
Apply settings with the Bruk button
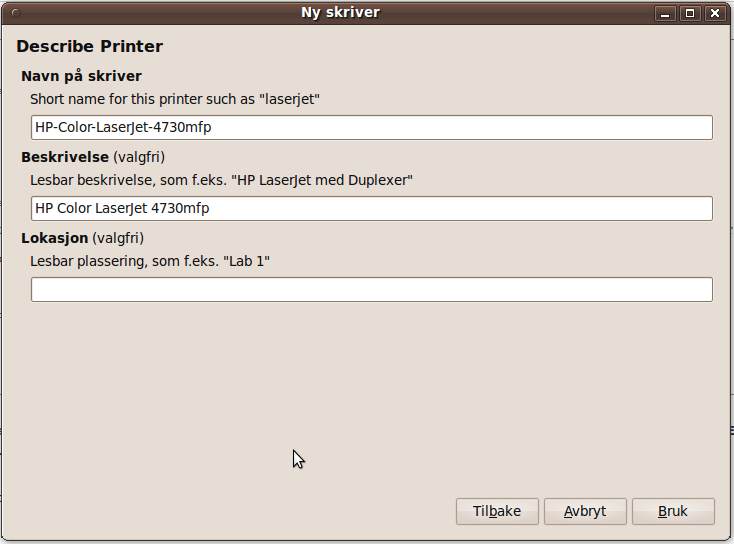coord(673,511)
